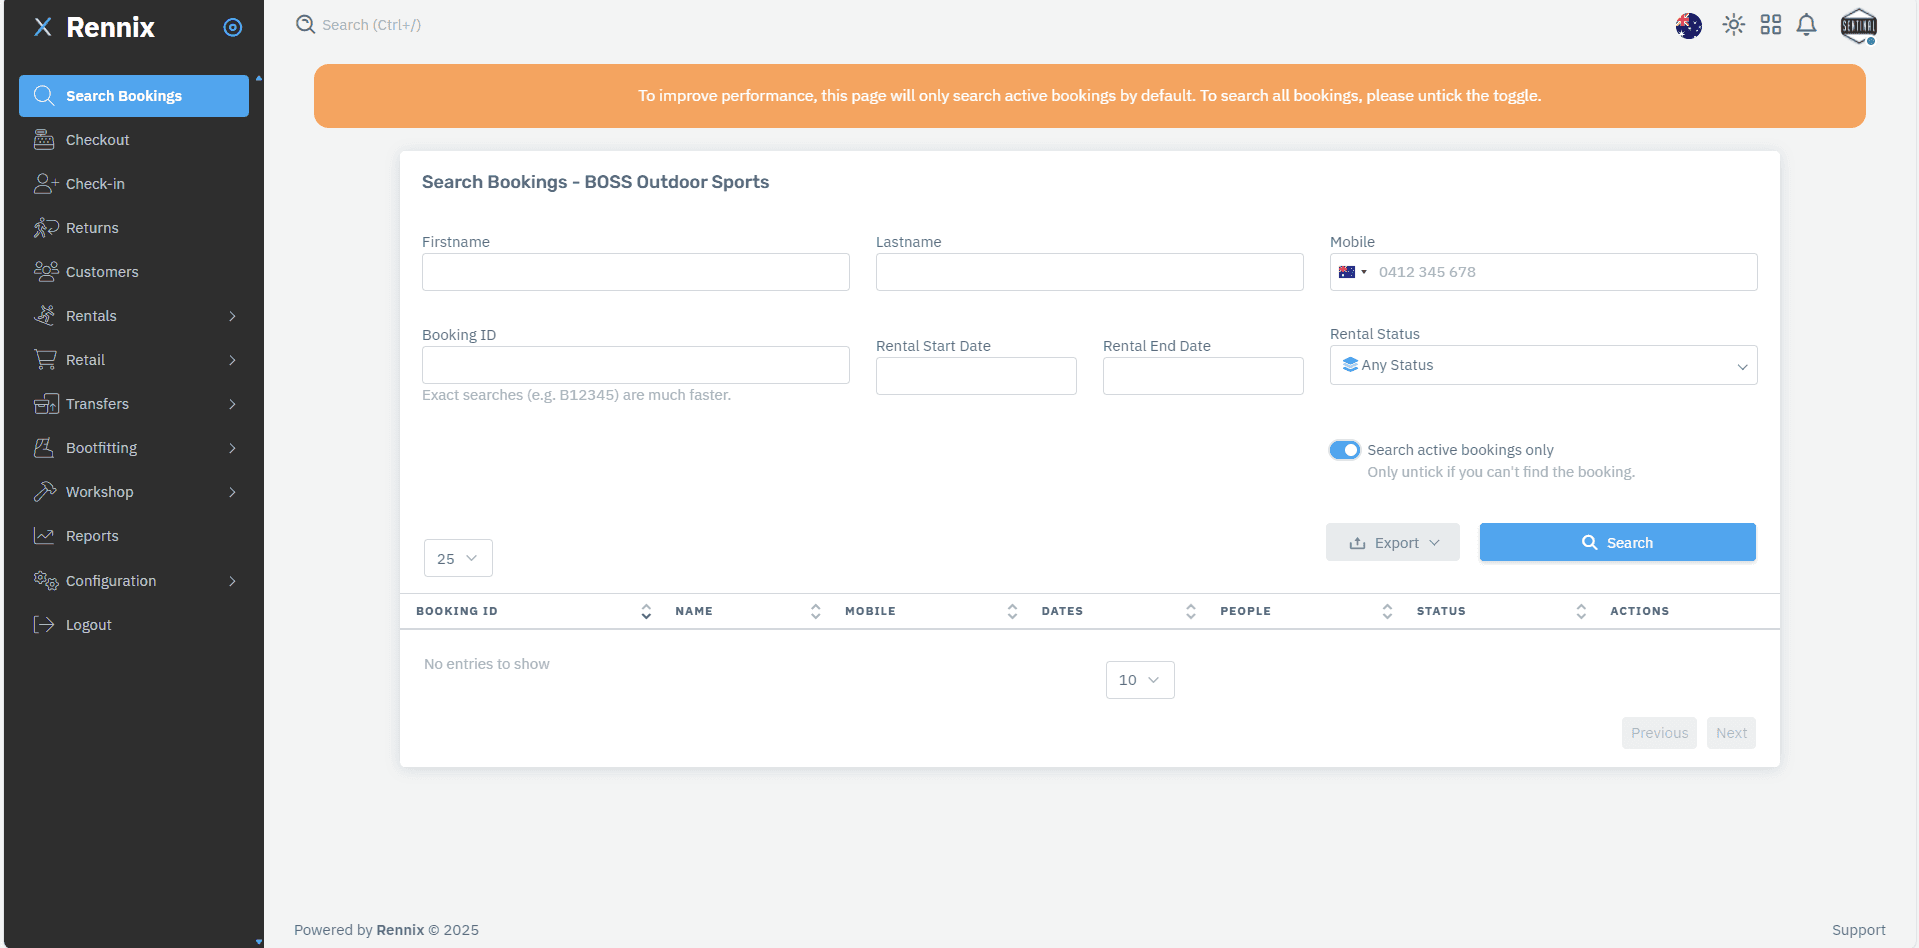The image size is (1919, 948).
Task: Focus the Booking ID input field
Action: (636, 365)
